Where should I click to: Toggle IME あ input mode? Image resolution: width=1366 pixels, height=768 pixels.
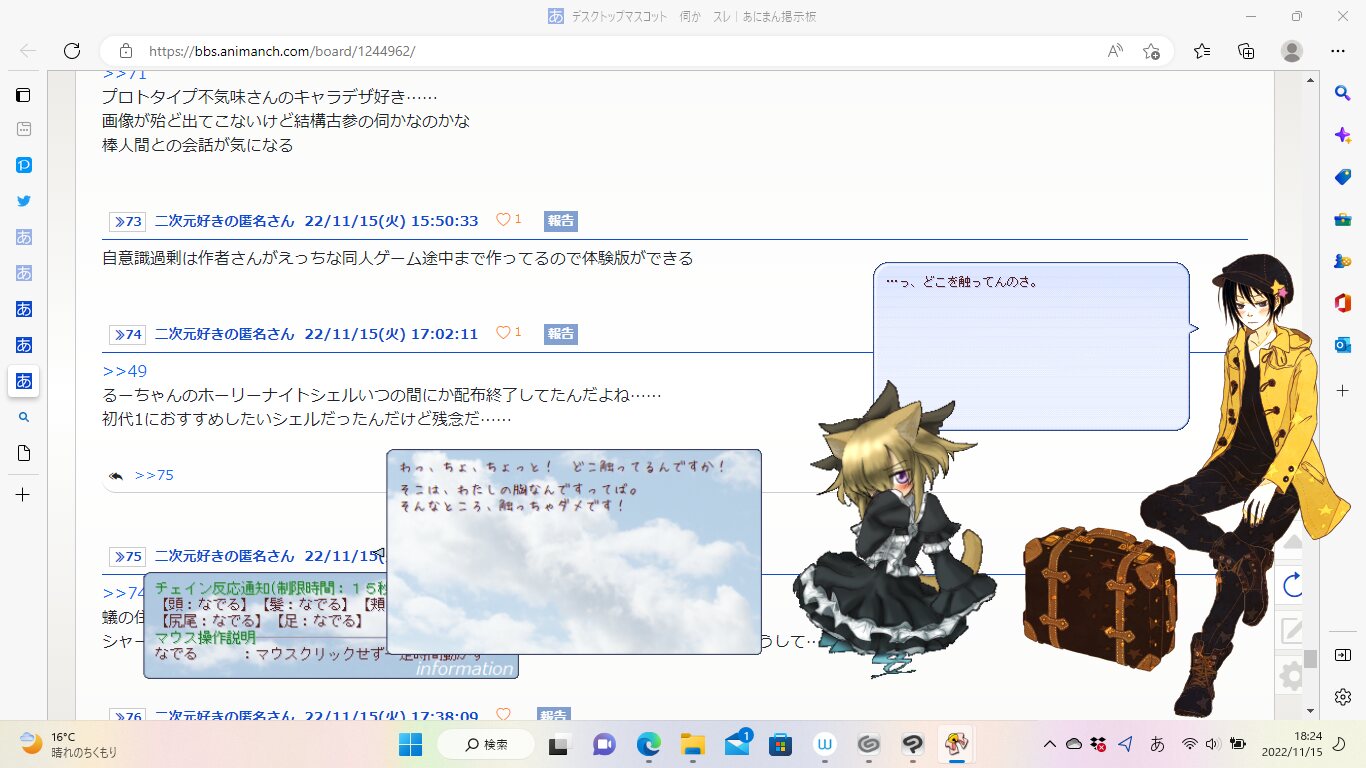[x=1158, y=744]
